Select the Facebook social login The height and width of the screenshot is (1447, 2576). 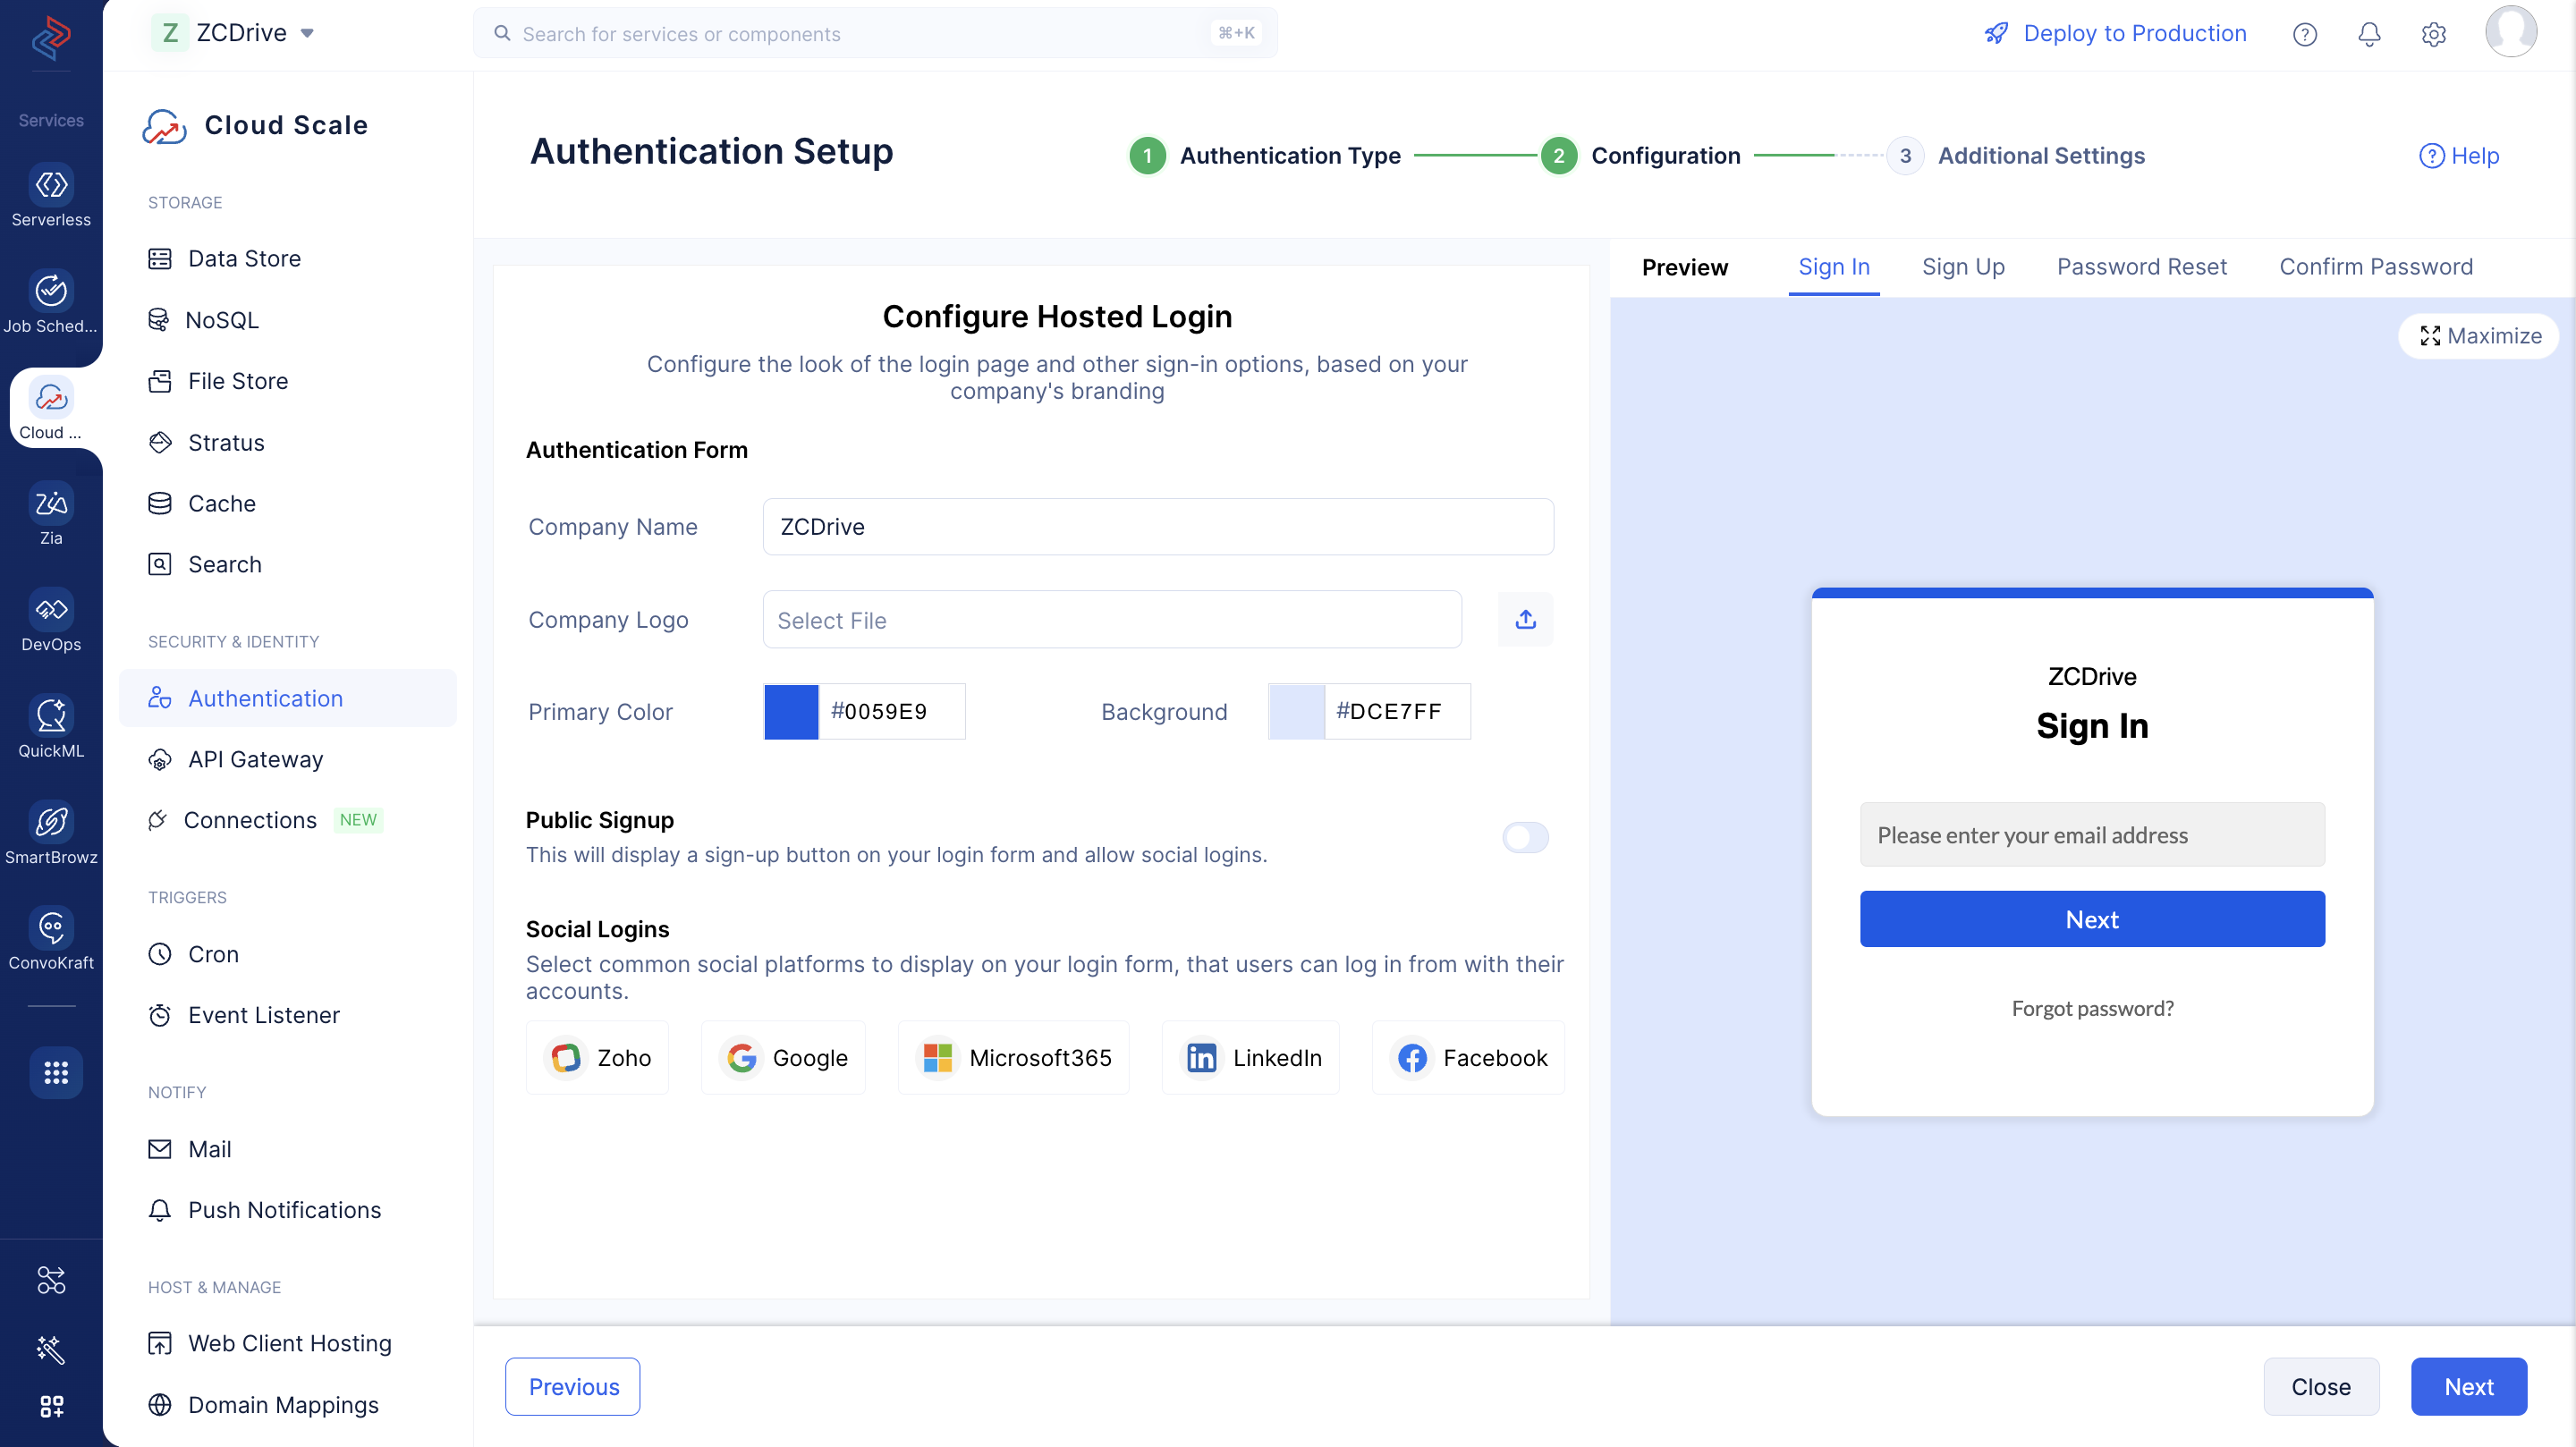point(1469,1057)
